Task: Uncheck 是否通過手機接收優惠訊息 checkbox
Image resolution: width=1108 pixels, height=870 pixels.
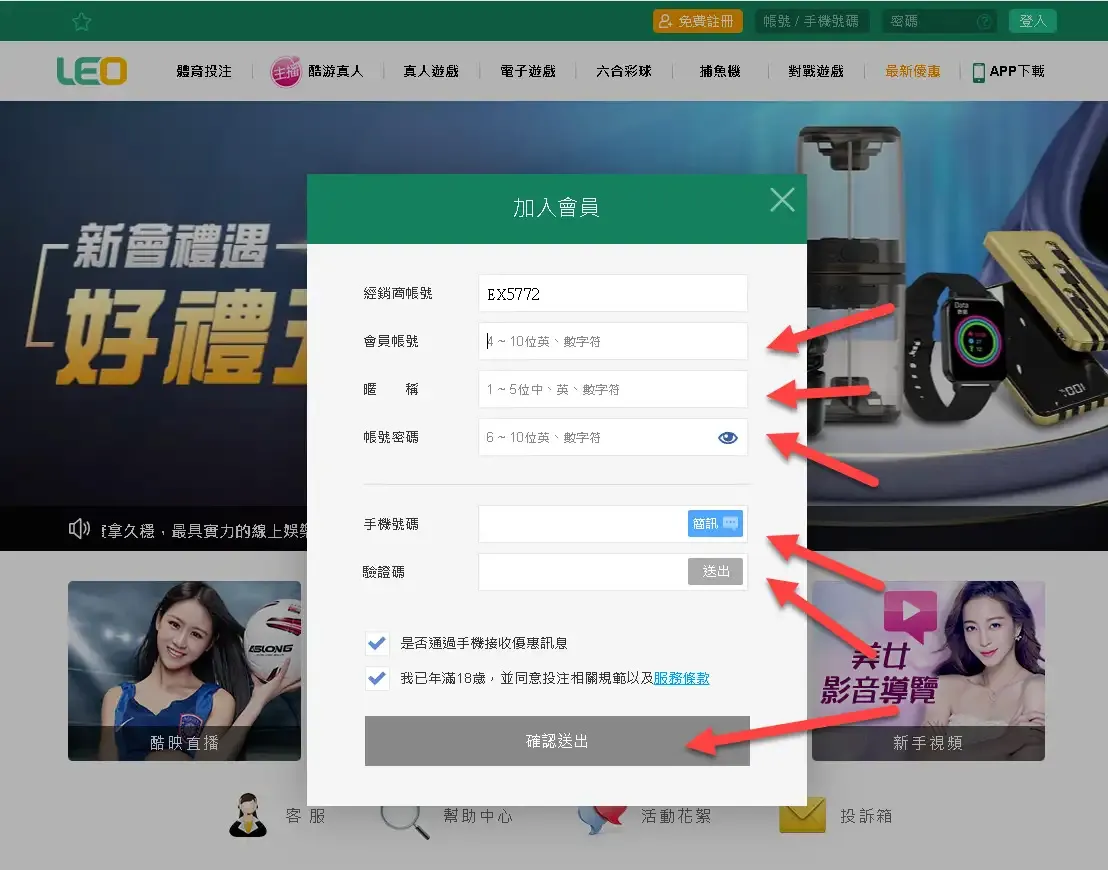Action: point(377,643)
